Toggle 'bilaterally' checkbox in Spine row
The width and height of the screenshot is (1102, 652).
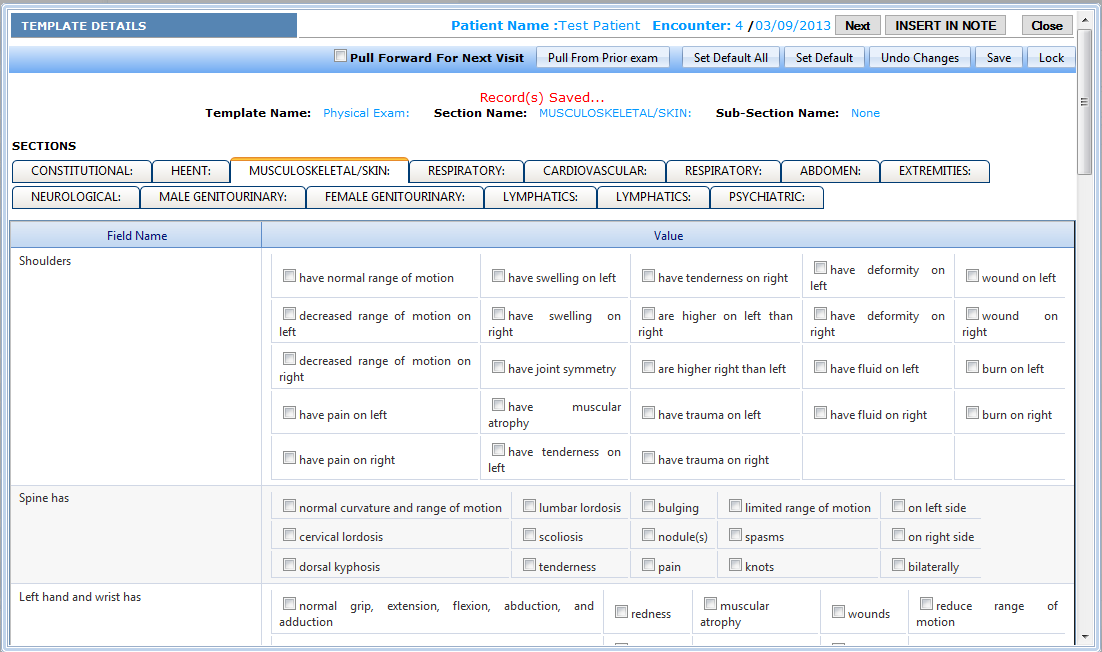(899, 565)
